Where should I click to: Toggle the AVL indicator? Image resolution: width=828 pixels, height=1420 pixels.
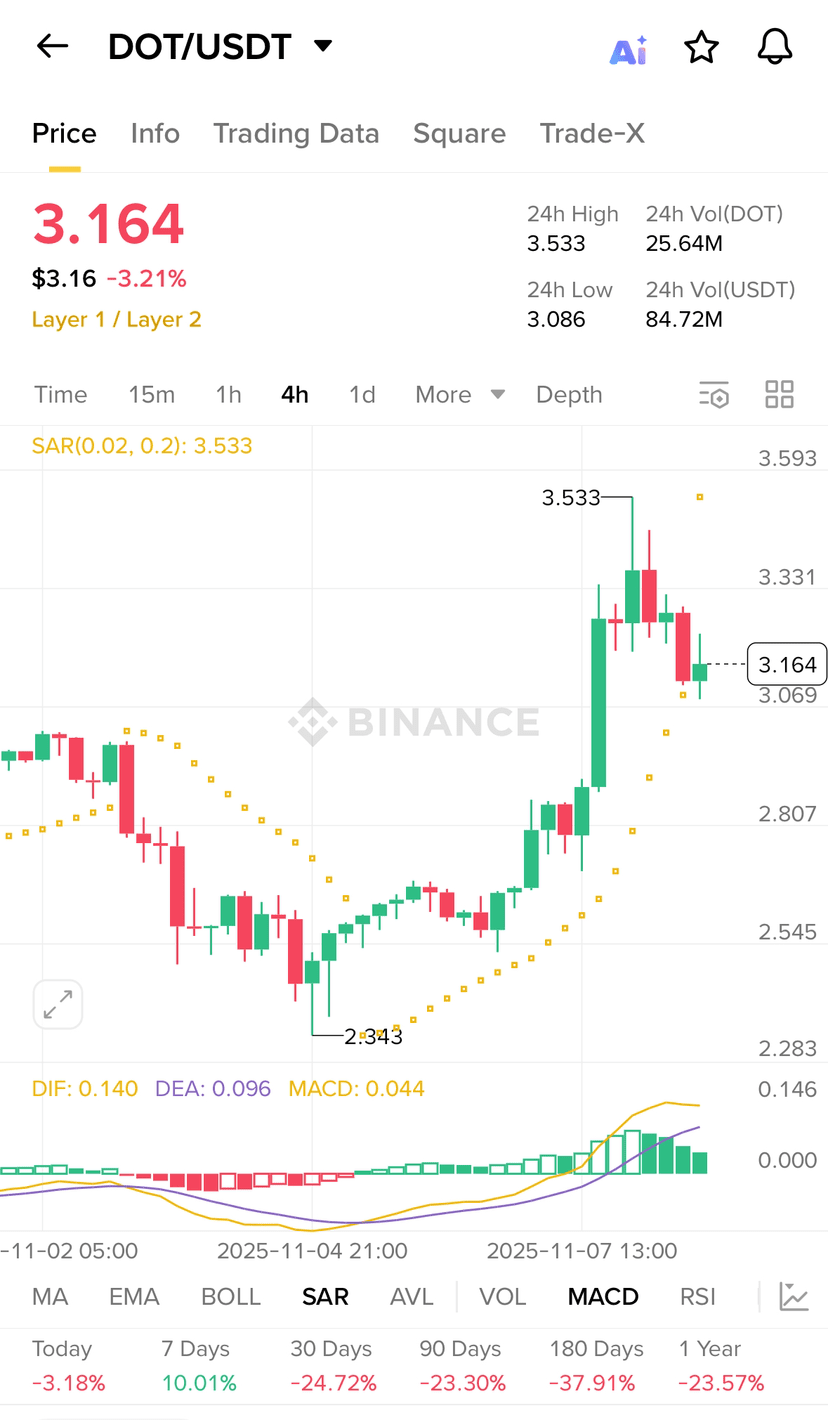[412, 1297]
